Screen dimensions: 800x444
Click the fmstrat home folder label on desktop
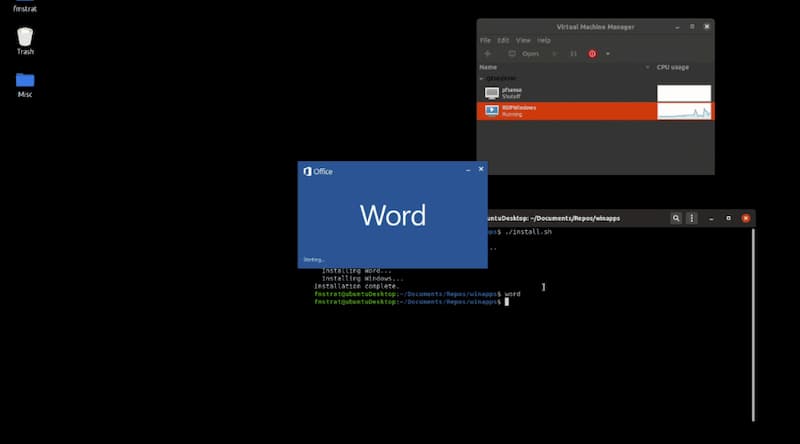point(25,9)
